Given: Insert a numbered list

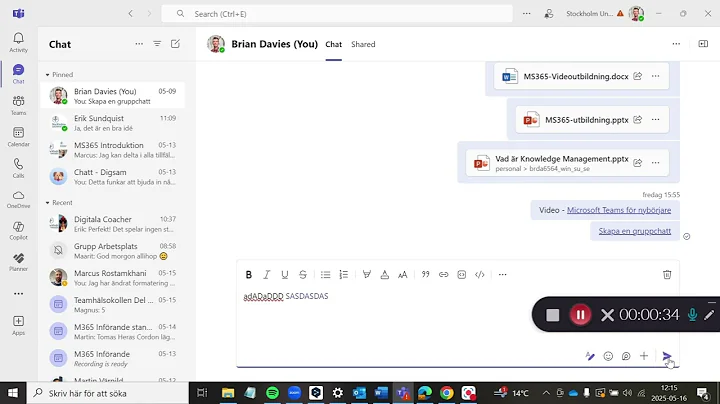Looking at the screenshot, I should (x=343, y=275).
